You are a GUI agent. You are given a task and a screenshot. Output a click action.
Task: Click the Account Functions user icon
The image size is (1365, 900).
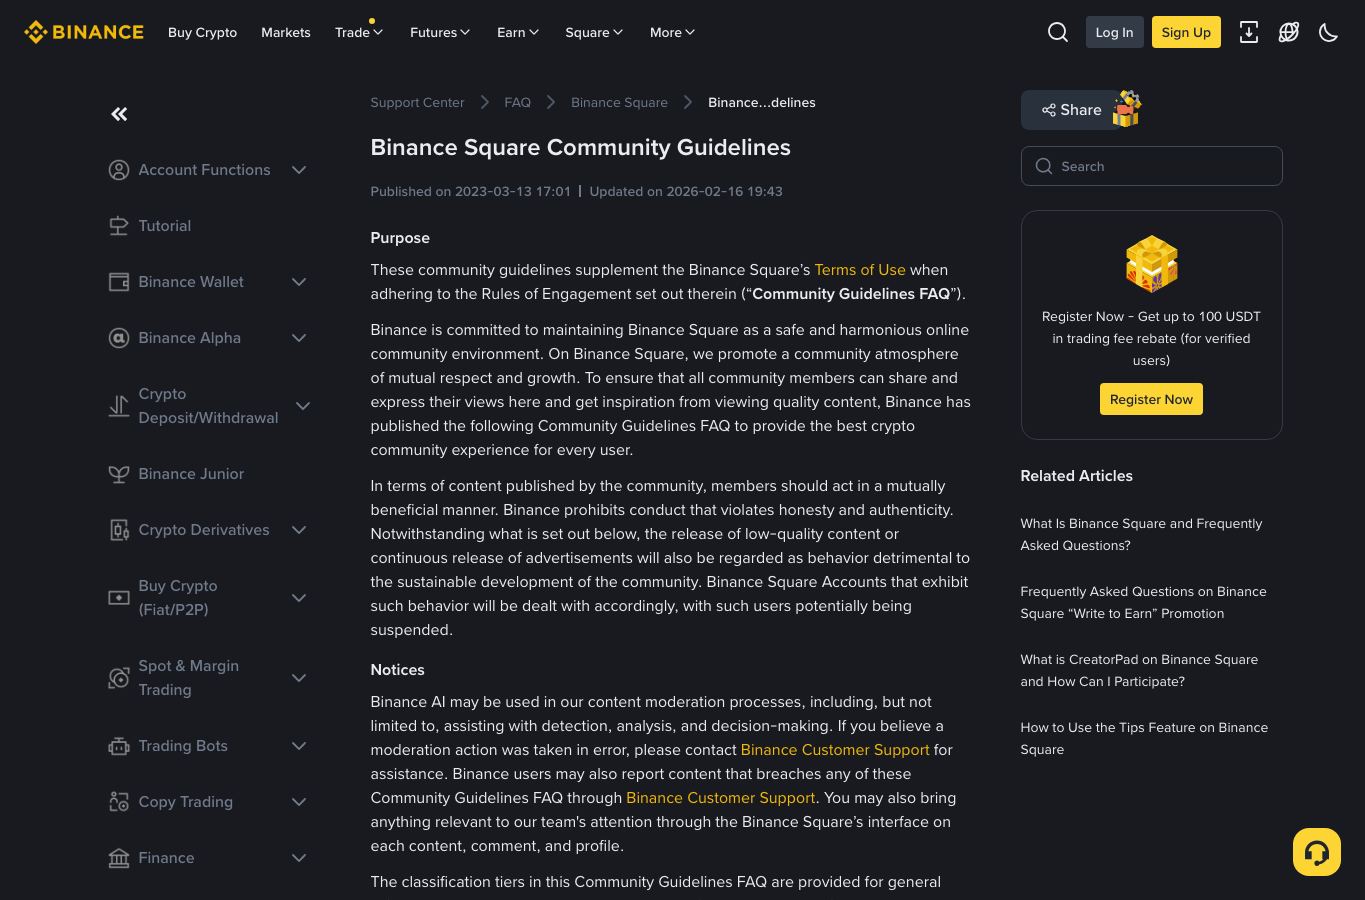119,170
